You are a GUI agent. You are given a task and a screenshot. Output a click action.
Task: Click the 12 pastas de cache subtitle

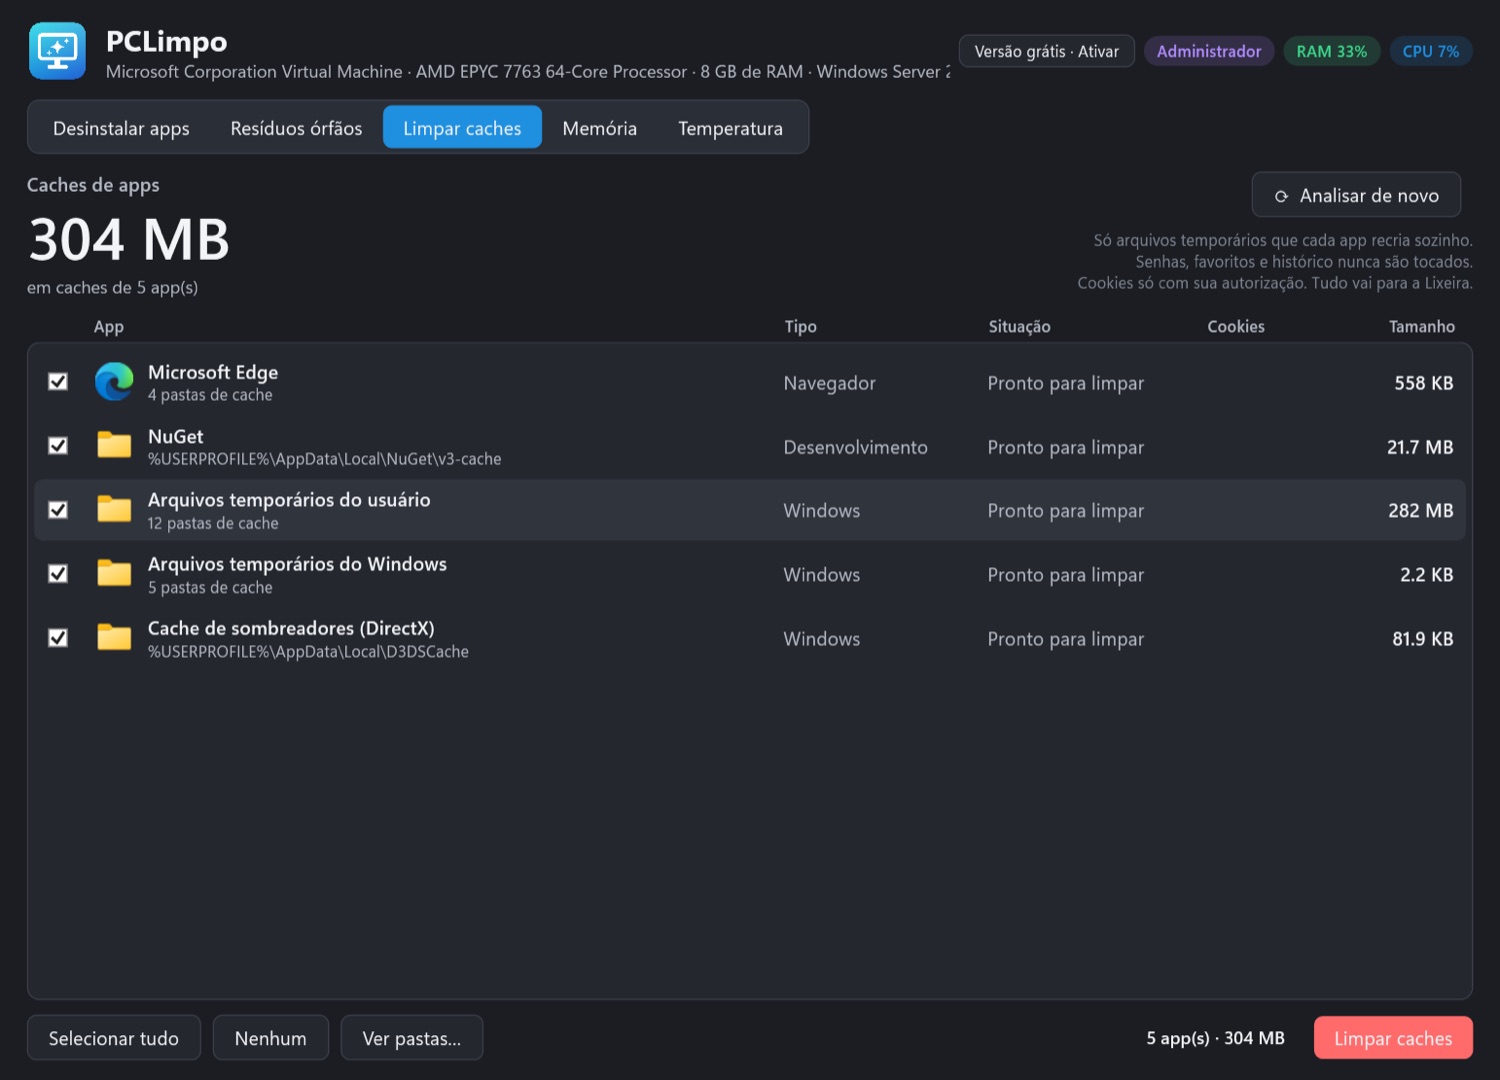(x=213, y=523)
